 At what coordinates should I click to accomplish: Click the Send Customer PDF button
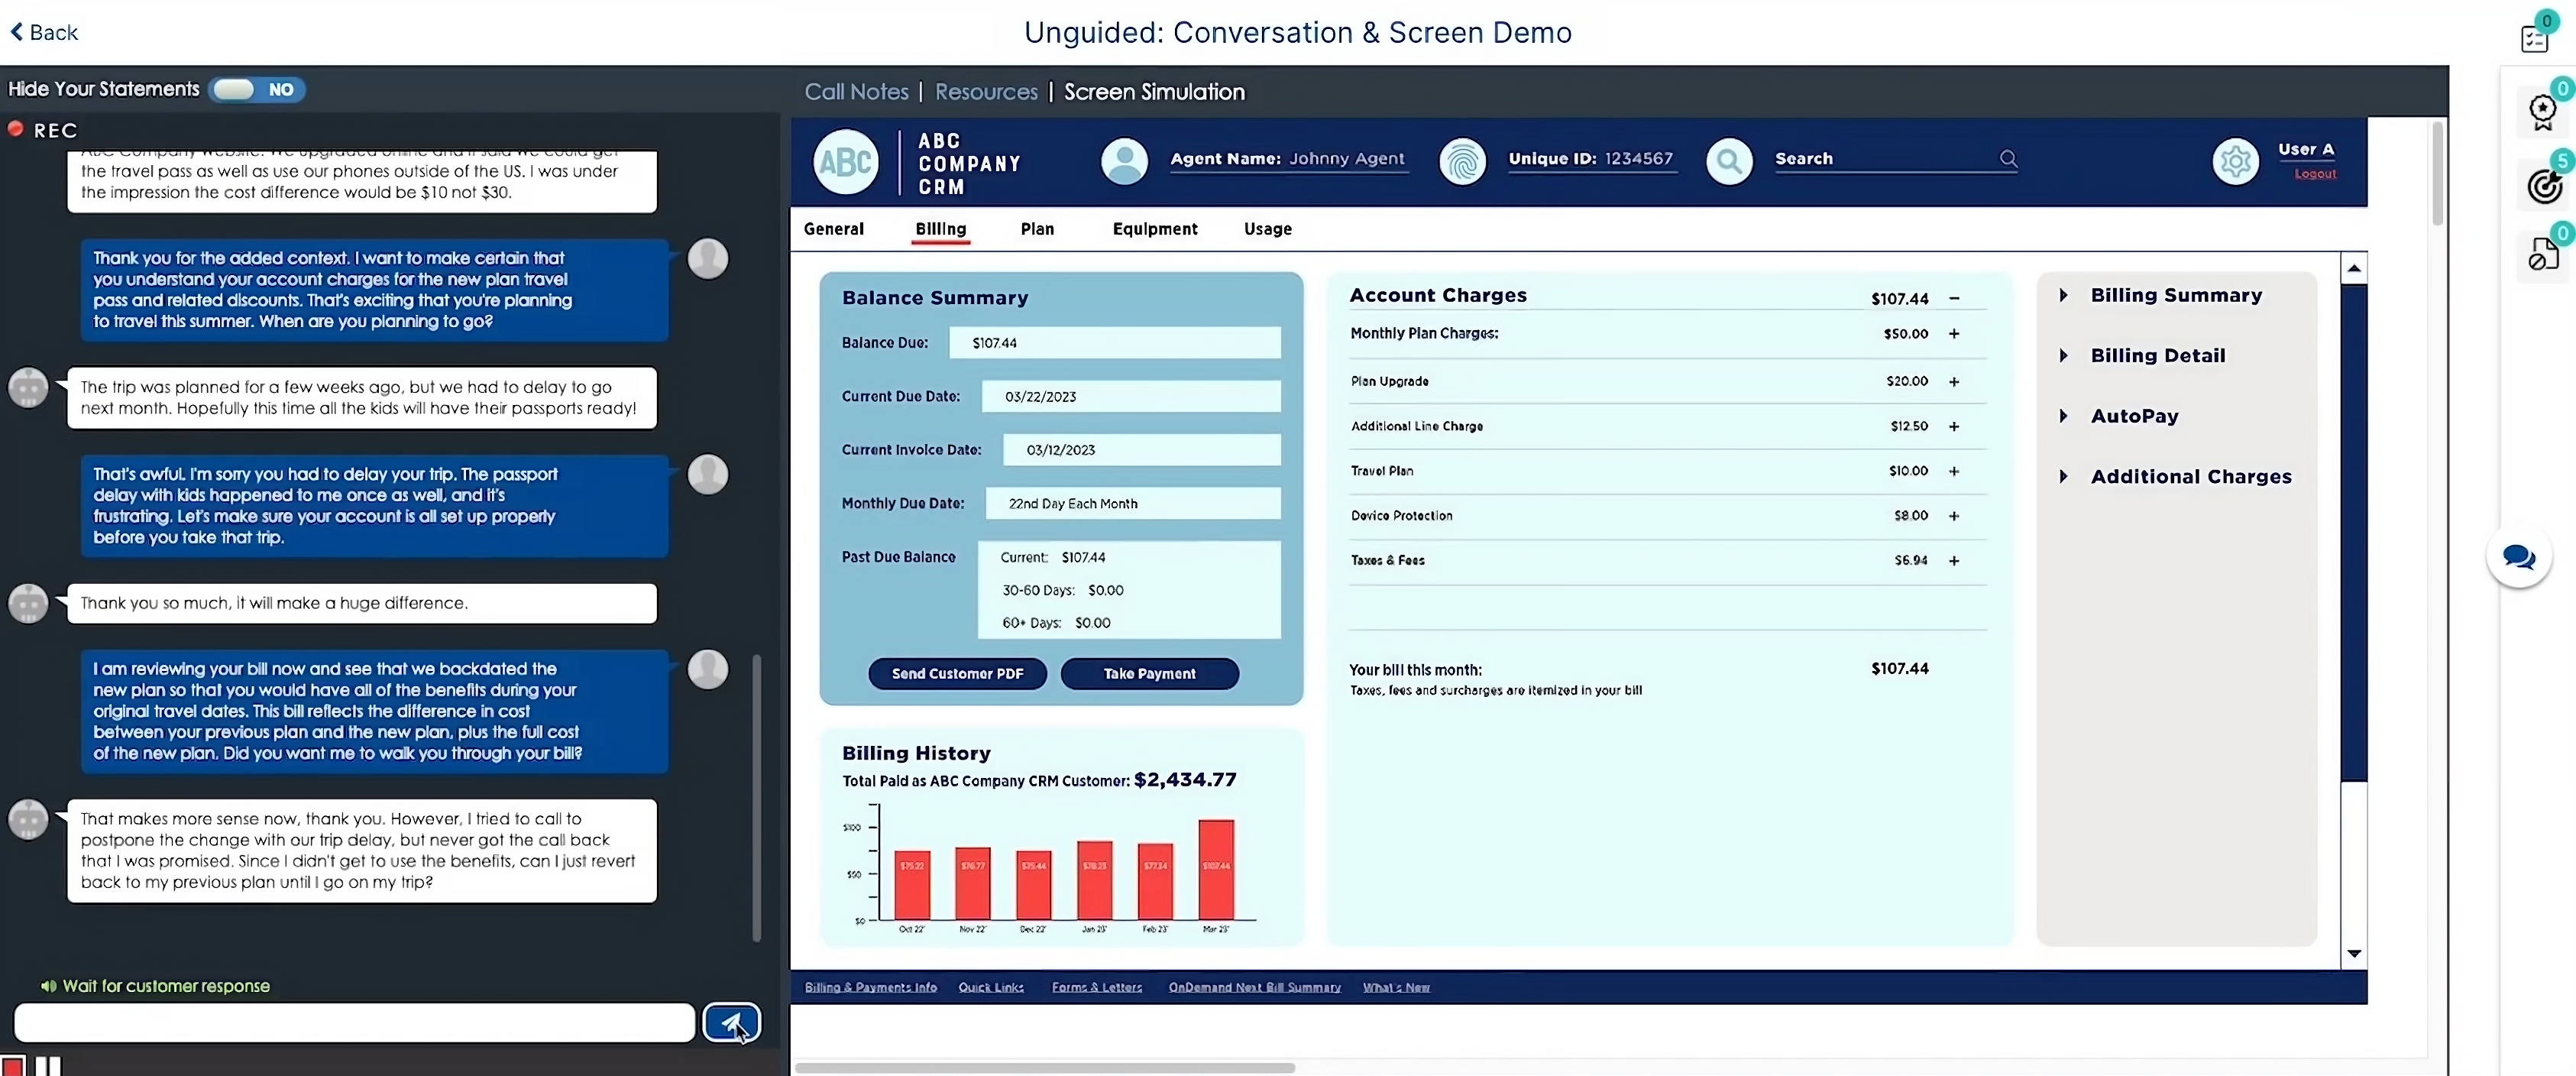tap(957, 673)
